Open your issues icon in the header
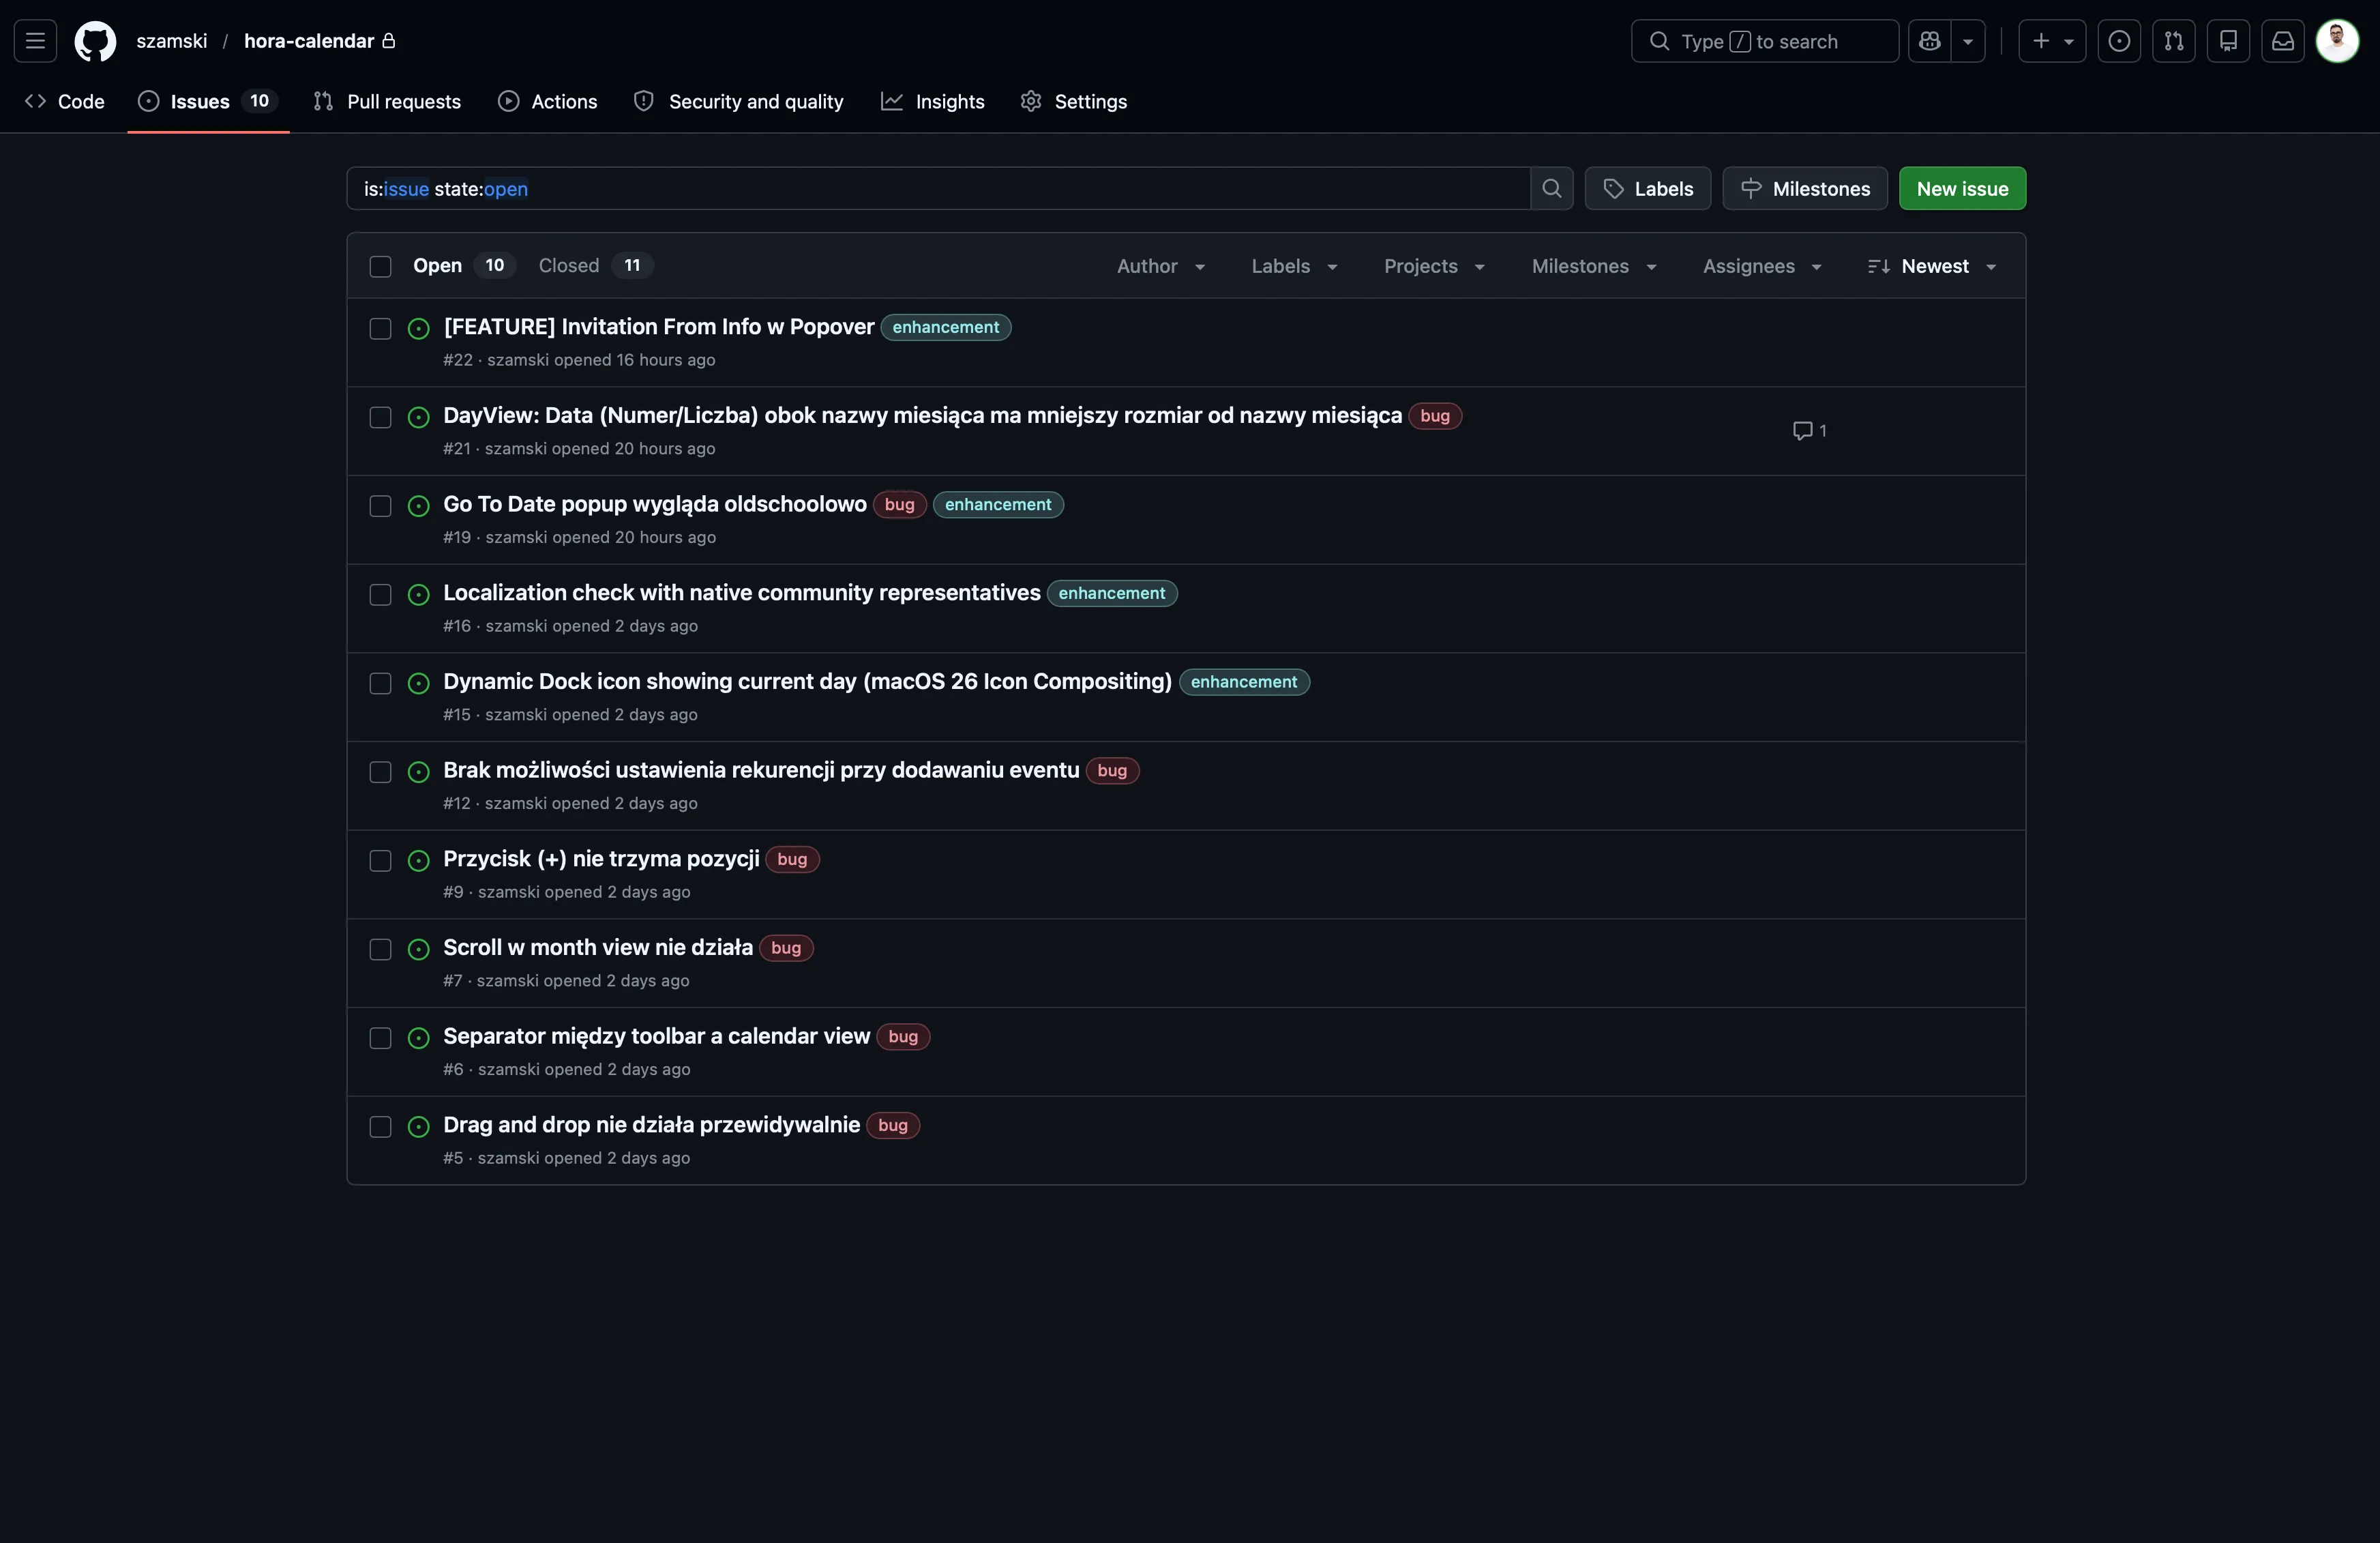This screenshot has width=2380, height=1543. [2121, 41]
